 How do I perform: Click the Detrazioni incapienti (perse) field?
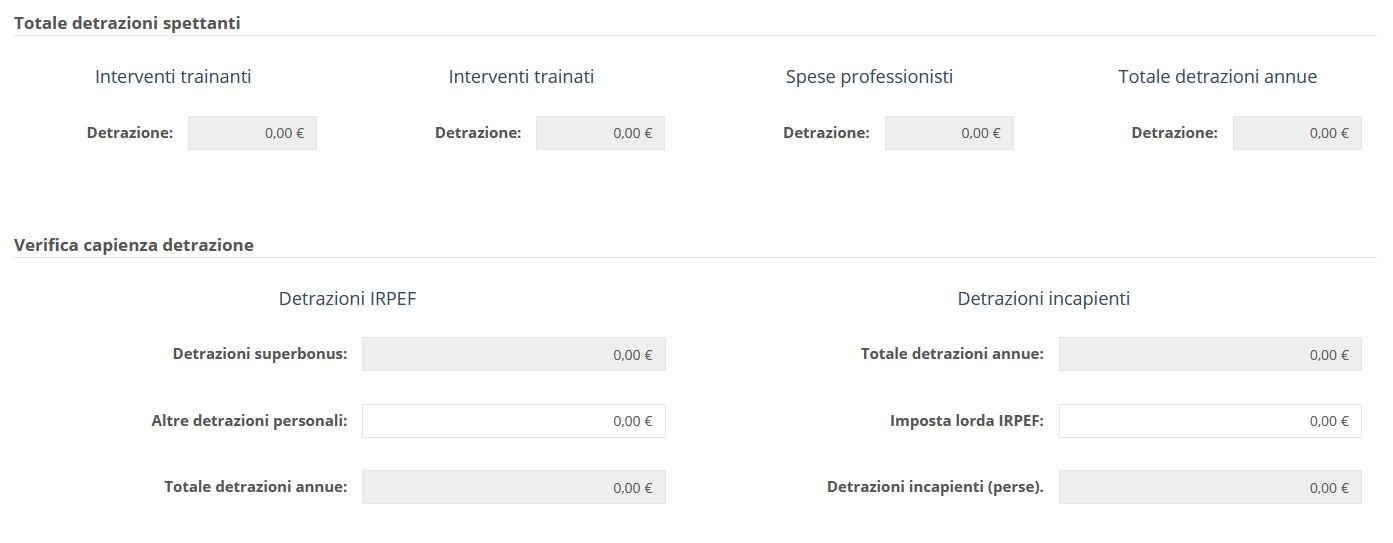coord(1210,488)
